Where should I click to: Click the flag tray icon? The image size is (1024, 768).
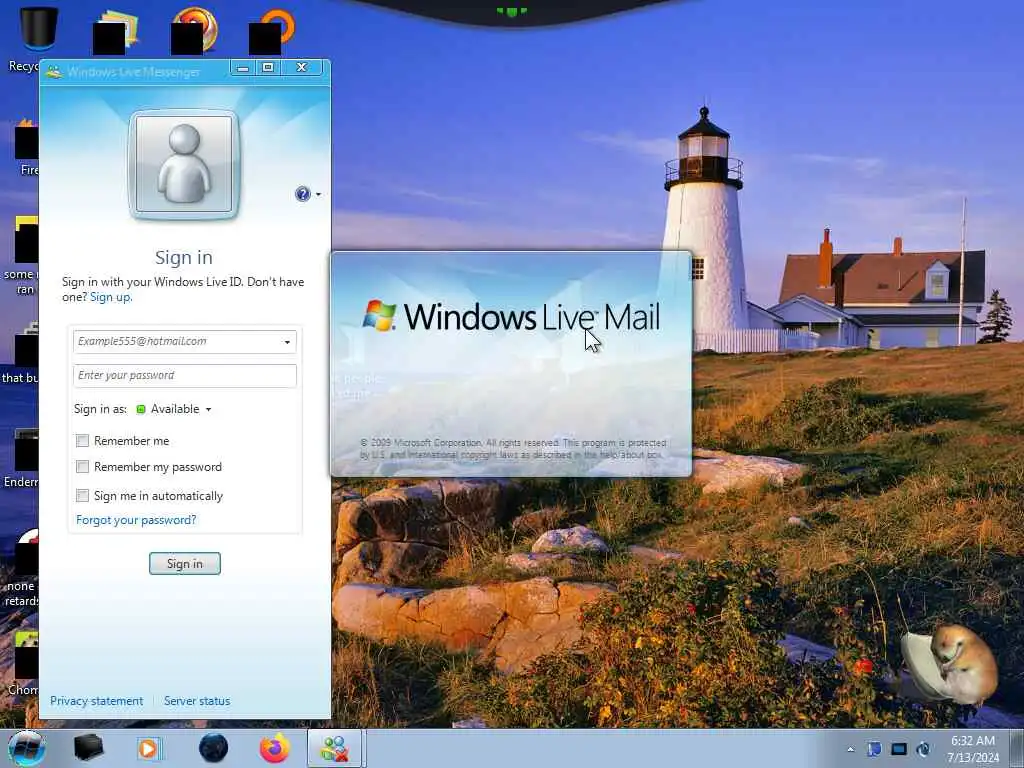(874, 749)
